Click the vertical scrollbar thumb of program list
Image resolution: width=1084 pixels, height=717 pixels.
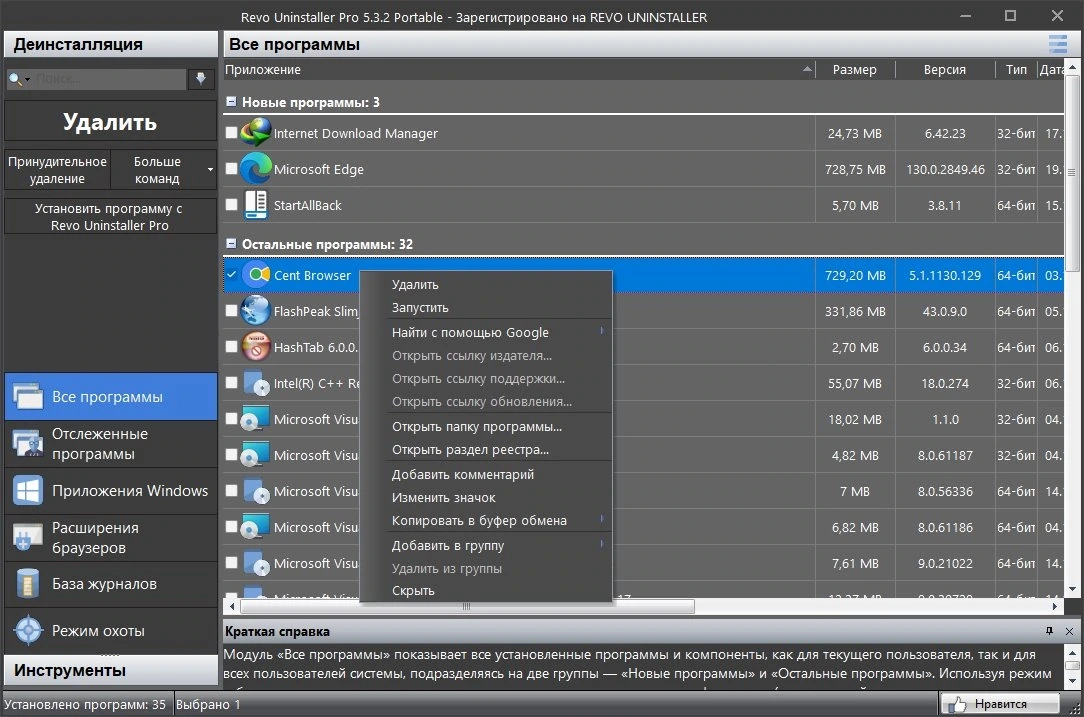[x=1072, y=173]
